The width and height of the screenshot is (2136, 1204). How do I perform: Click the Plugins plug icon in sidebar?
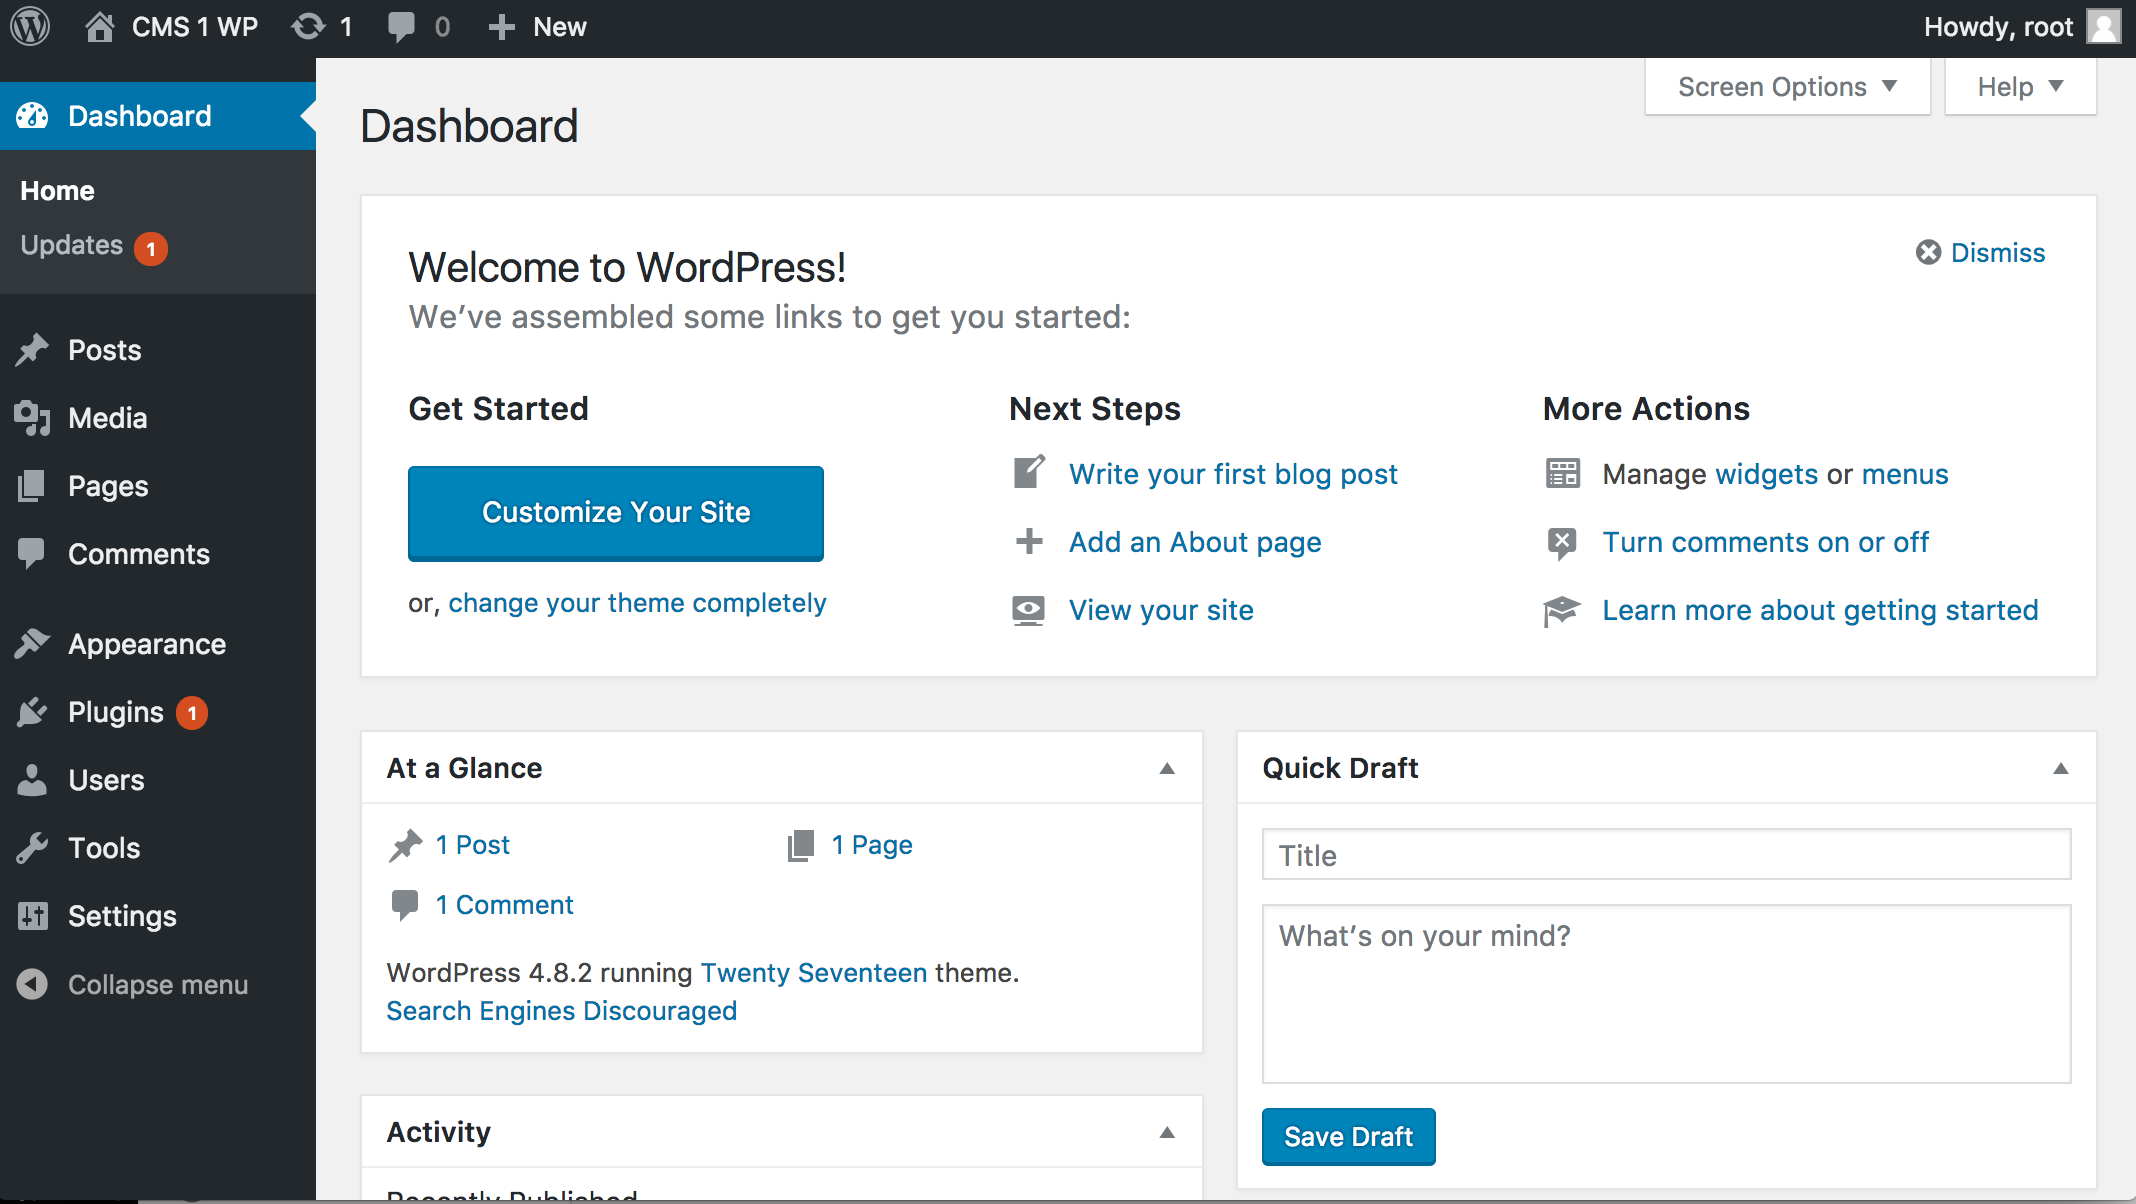click(x=32, y=712)
